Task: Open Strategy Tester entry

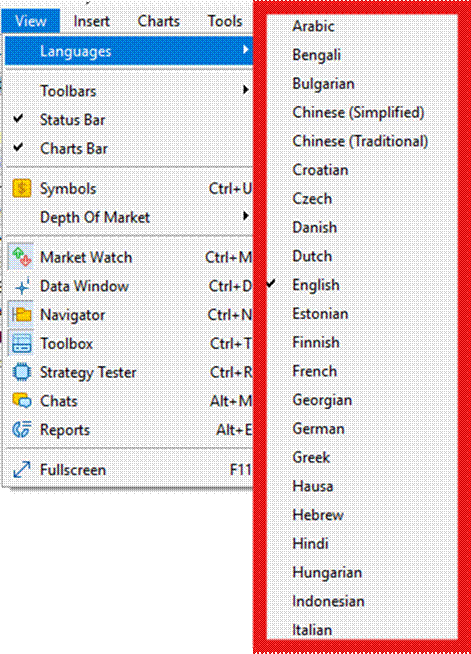Action: pyautogui.click(x=128, y=372)
